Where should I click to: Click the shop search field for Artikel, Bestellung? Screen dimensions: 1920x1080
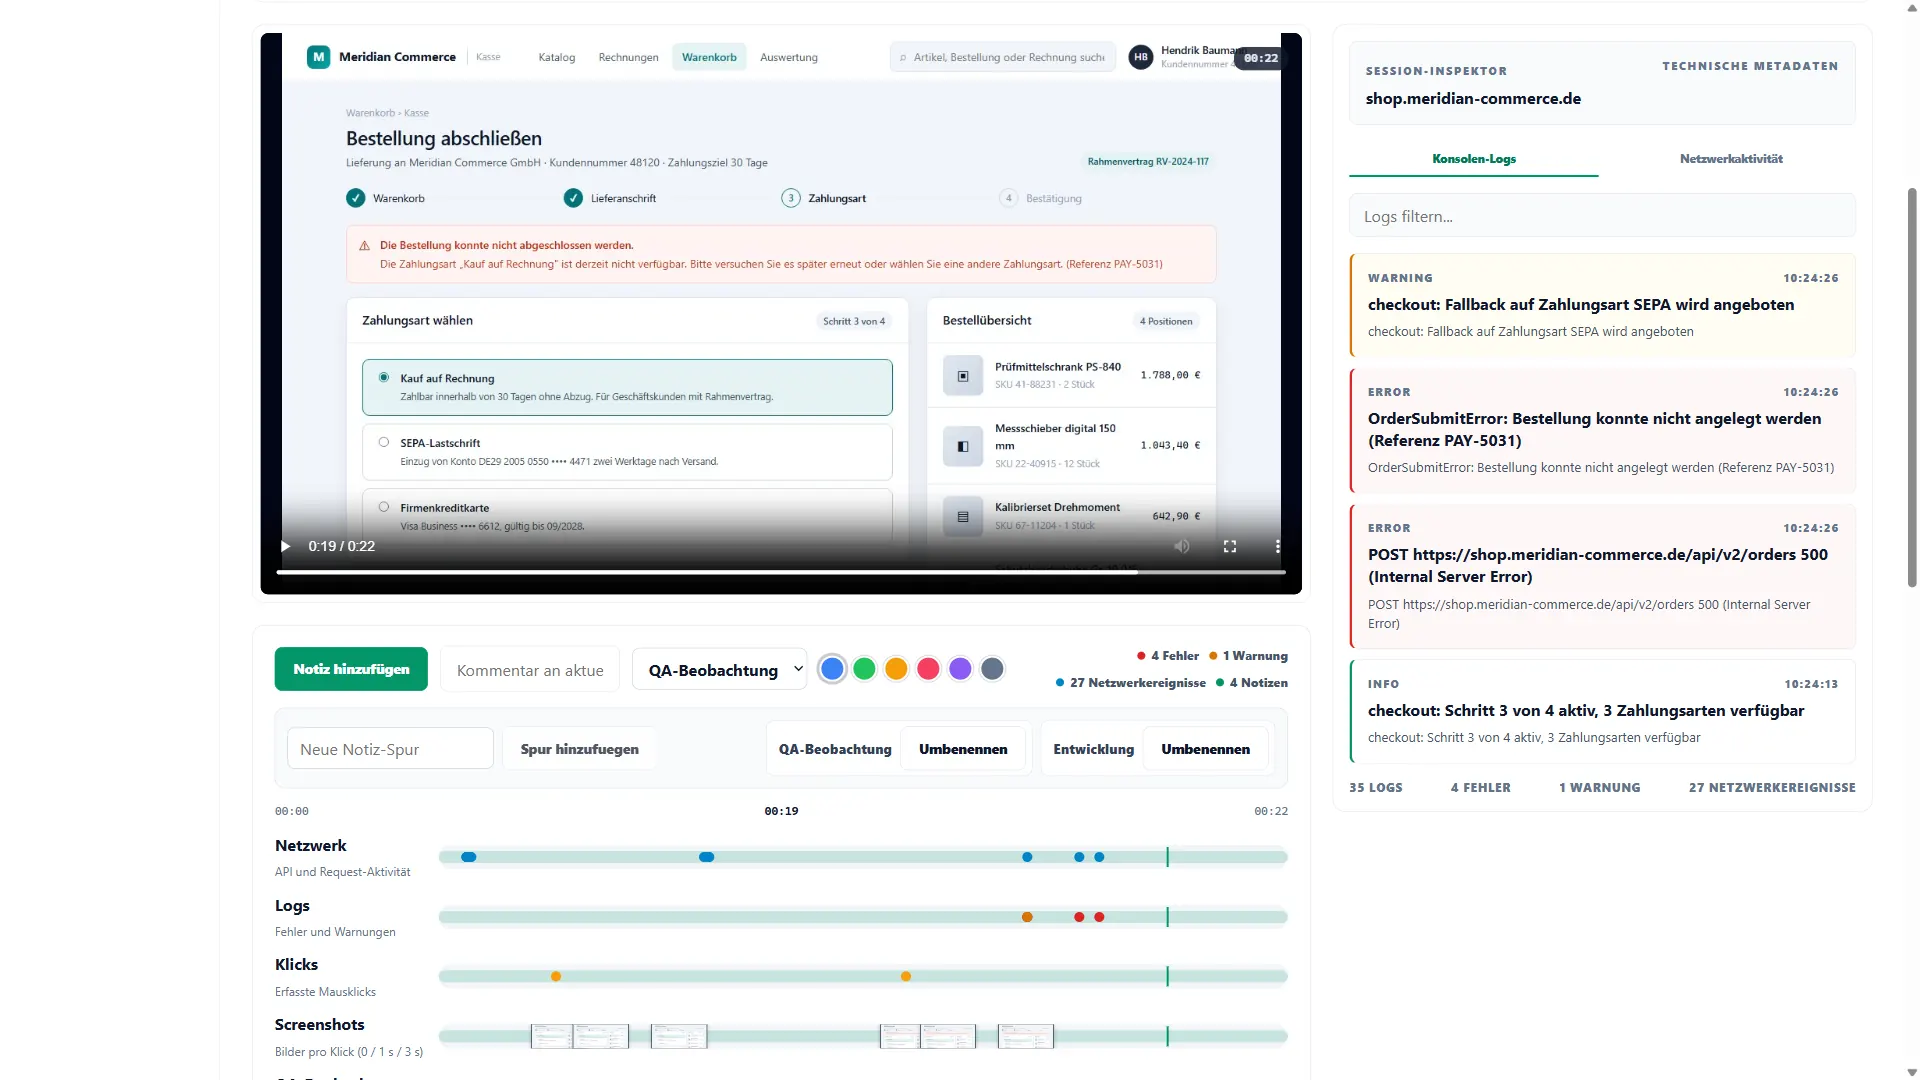click(1003, 57)
